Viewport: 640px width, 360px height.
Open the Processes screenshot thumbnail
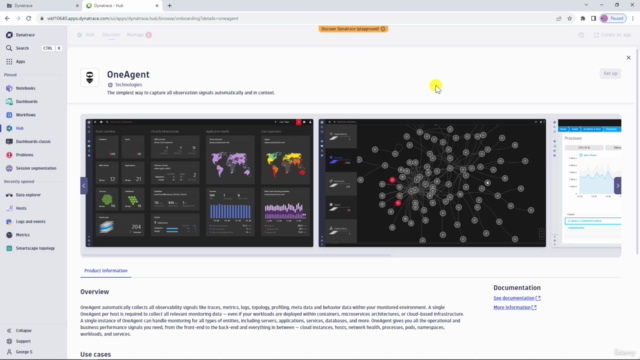click(x=587, y=182)
